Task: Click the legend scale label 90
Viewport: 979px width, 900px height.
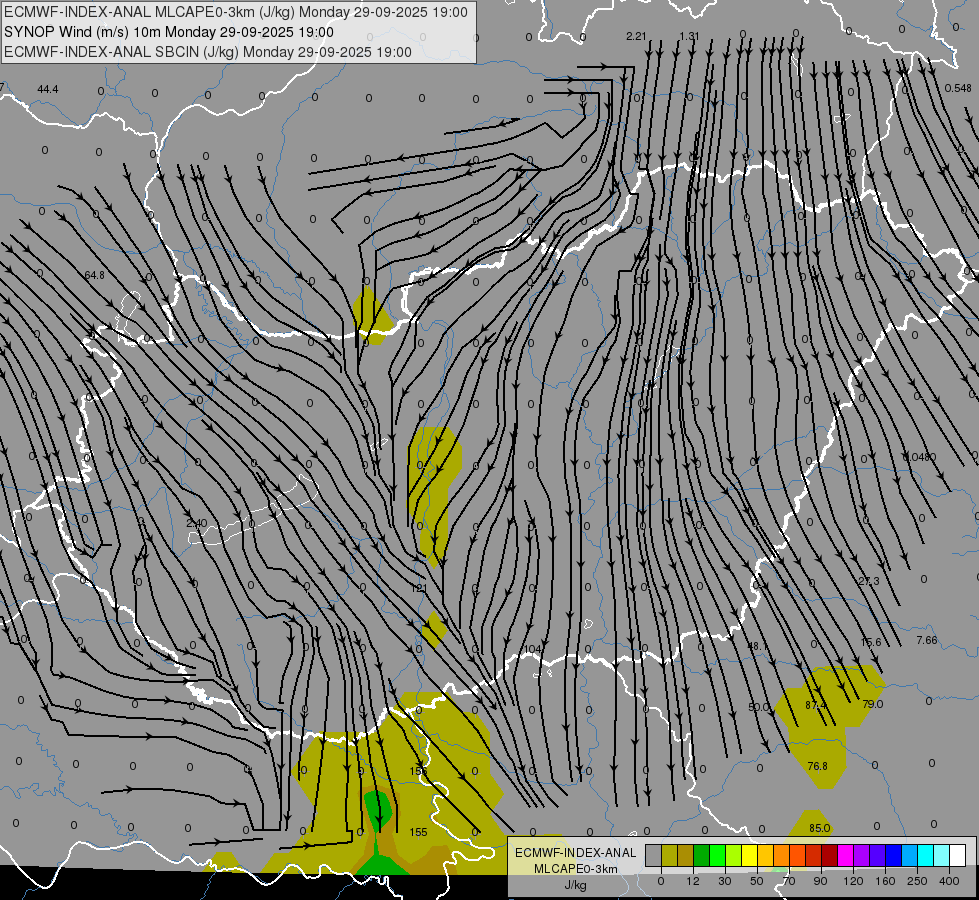Action: click(x=820, y=881)
